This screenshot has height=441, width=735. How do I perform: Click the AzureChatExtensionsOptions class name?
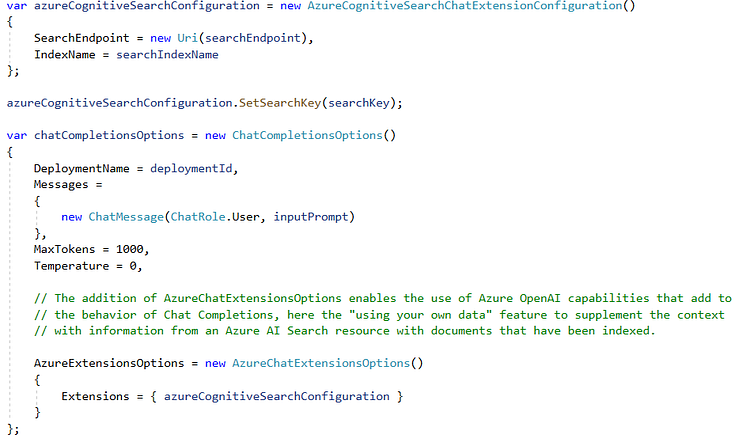[321, 363]
